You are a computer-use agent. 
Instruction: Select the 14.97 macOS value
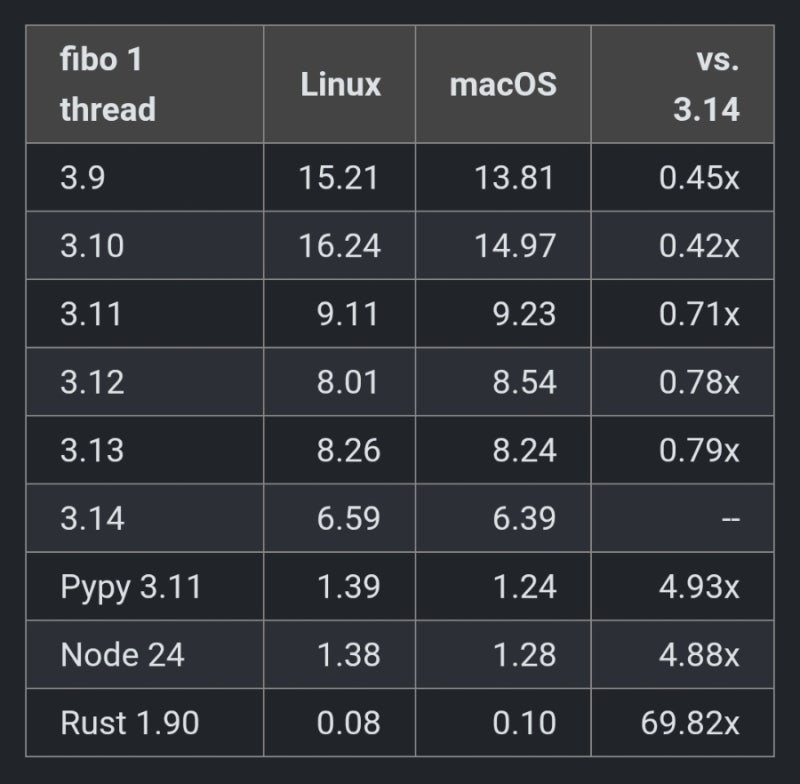[x=515, y=245]
